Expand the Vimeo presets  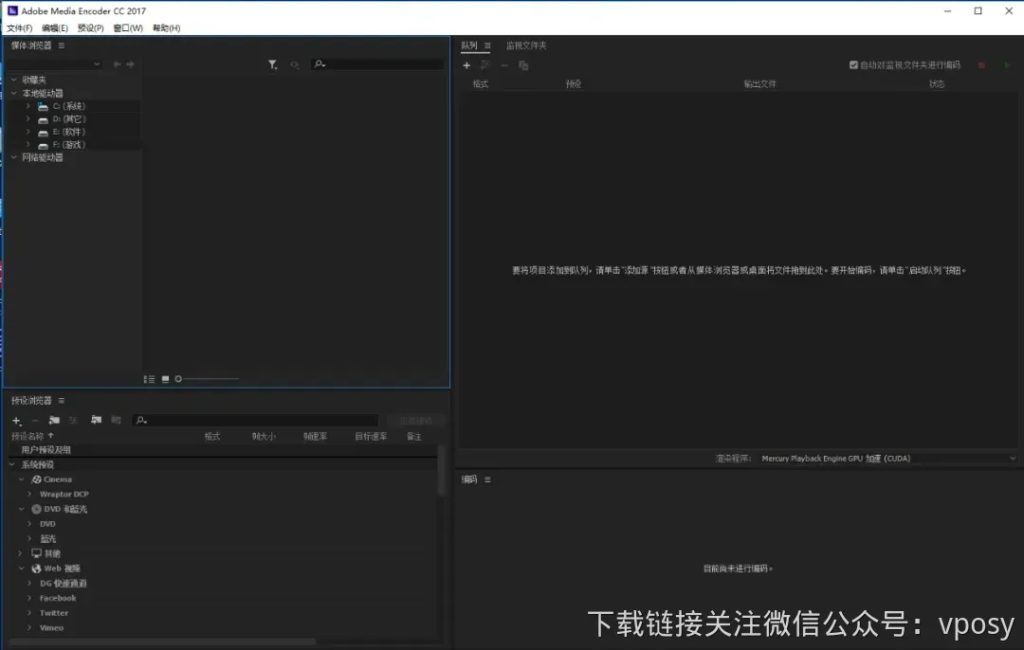click(x=29, y=628)
